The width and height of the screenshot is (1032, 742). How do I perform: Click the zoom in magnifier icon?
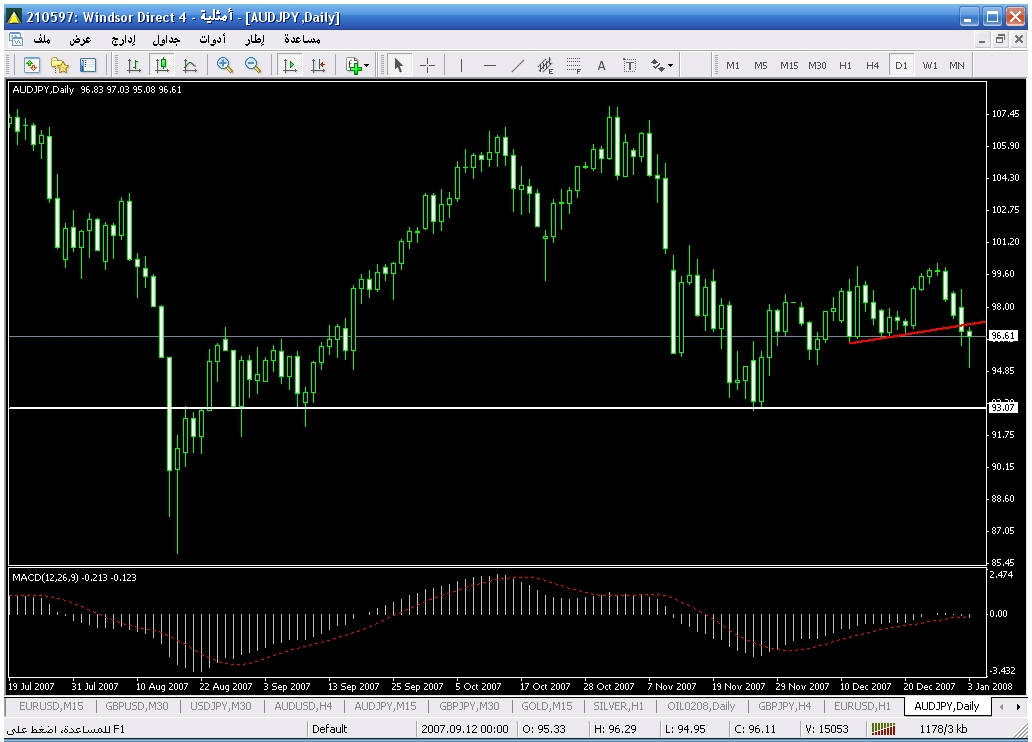coord(225,65)
